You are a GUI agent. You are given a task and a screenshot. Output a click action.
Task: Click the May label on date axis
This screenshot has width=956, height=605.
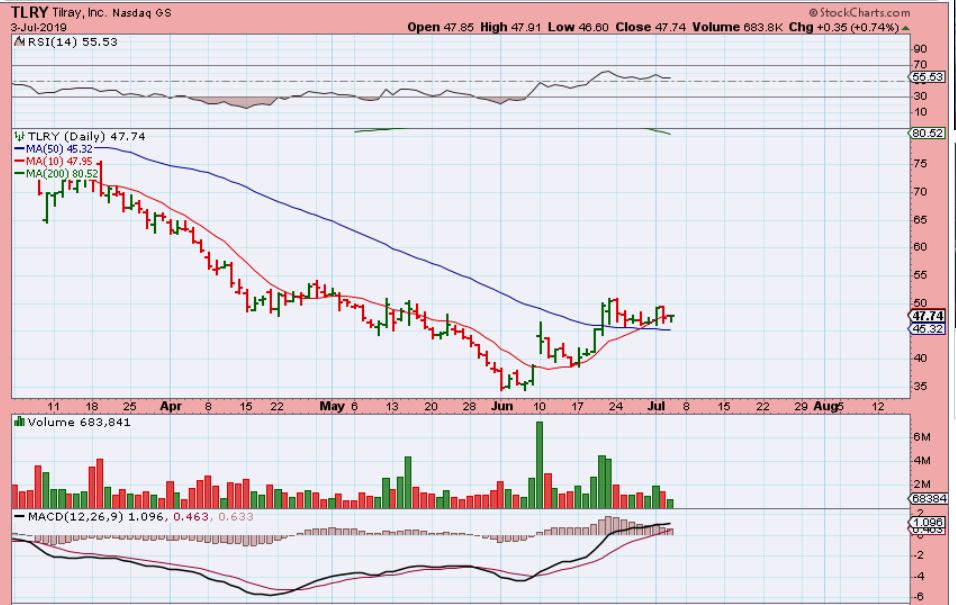tap(332, 406)
